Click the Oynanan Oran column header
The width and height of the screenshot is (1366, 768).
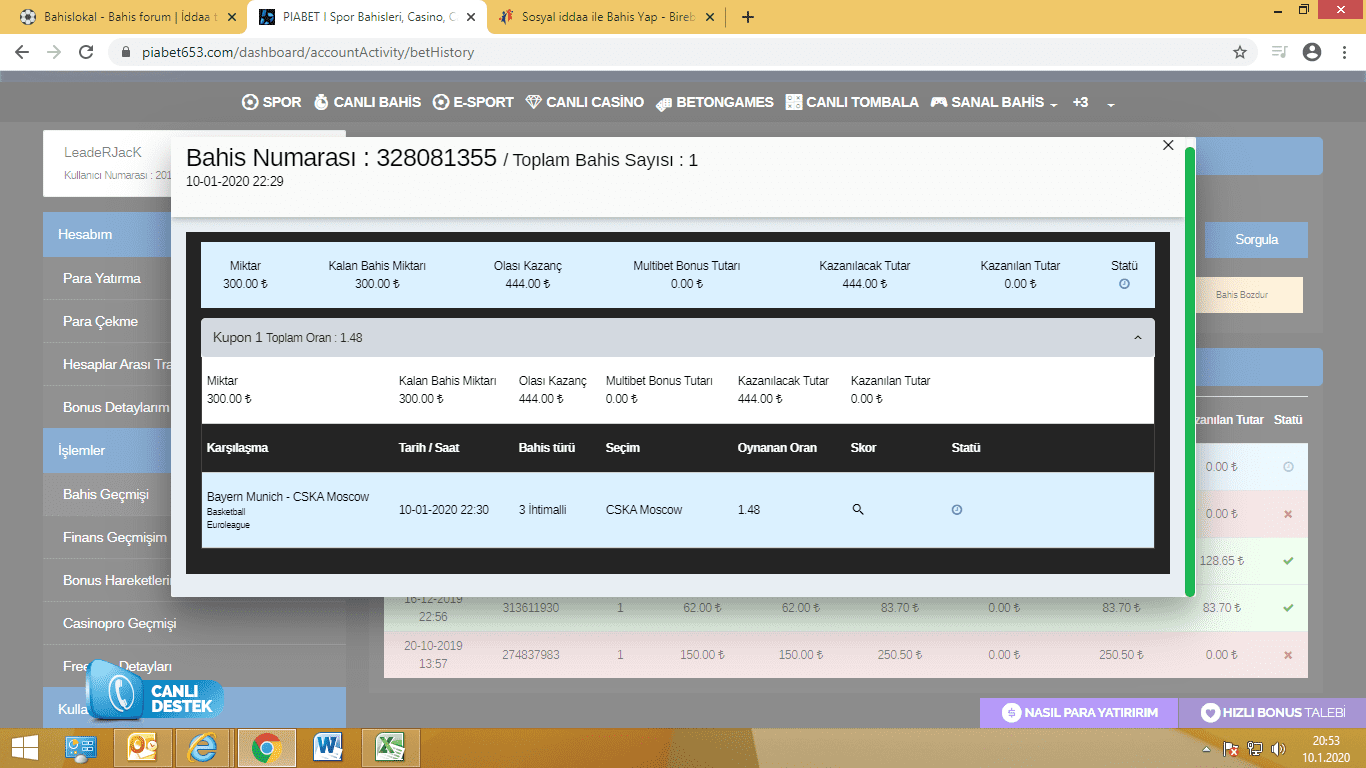tap(777, 448)
